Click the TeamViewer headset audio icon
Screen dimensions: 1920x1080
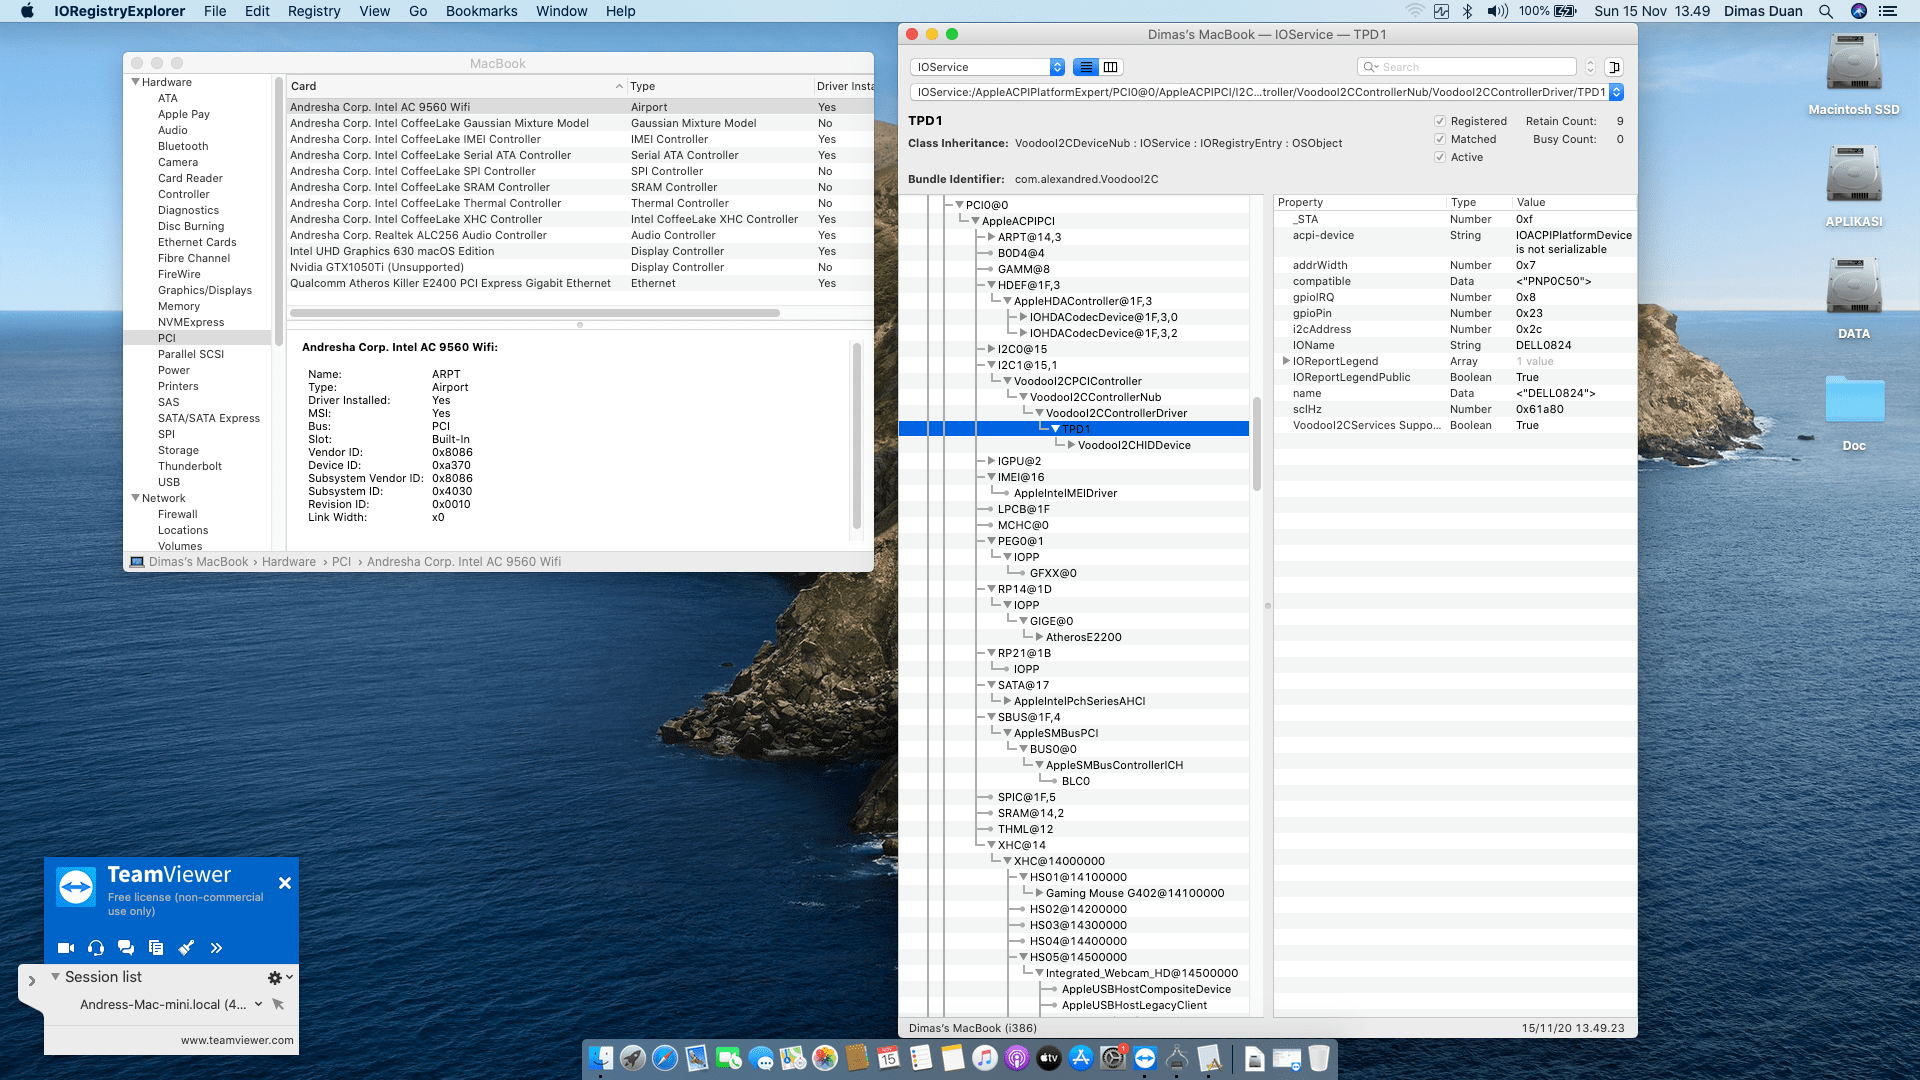coord(96,947)
